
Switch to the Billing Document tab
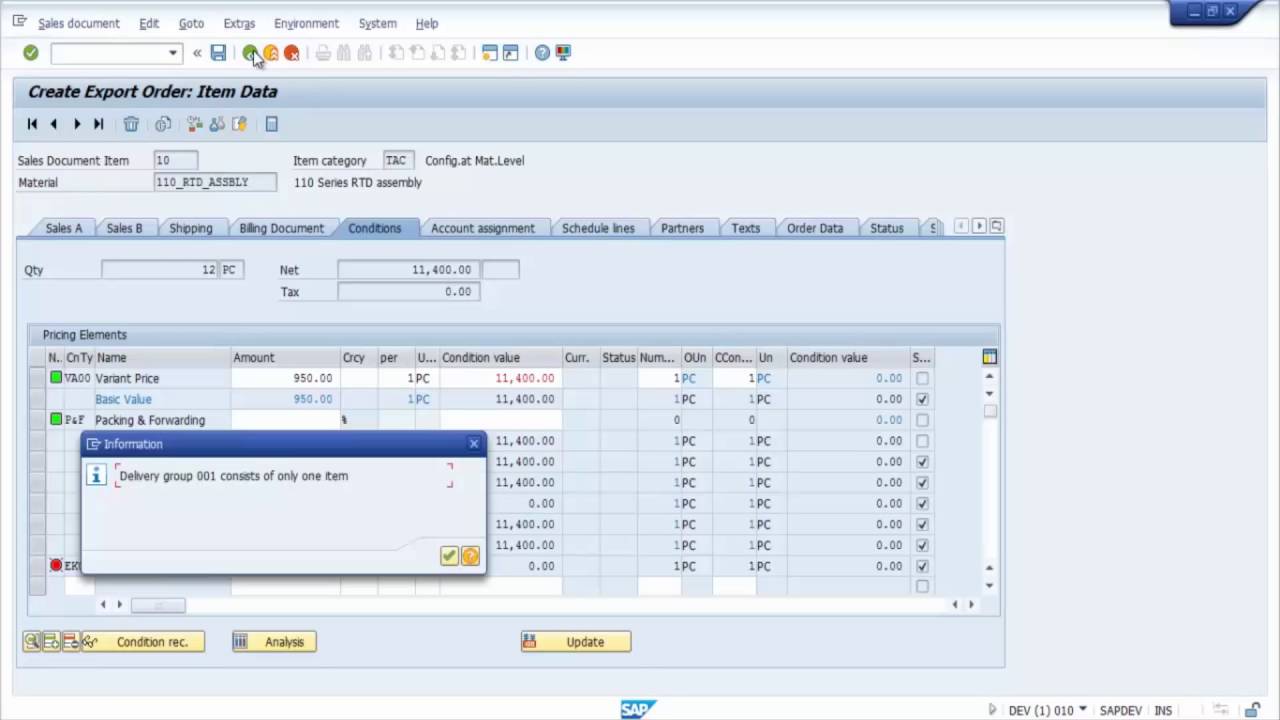pyautogui.click(x=281, y=228)
